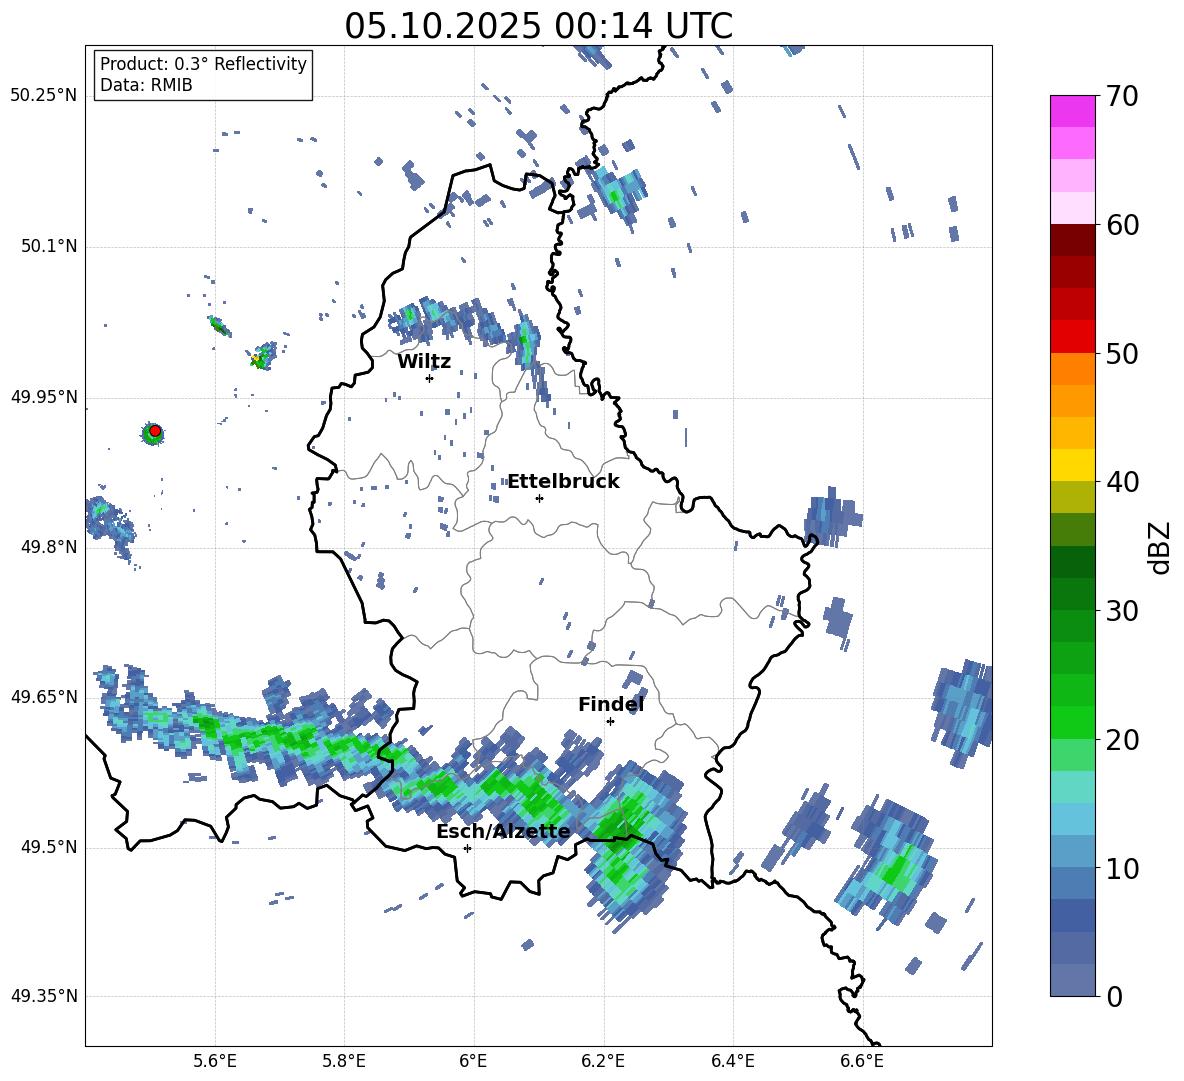Screen dimensions: 1184x1081
Task: Click the light blue colorbar band above 10
Action: pos(1072,851)
